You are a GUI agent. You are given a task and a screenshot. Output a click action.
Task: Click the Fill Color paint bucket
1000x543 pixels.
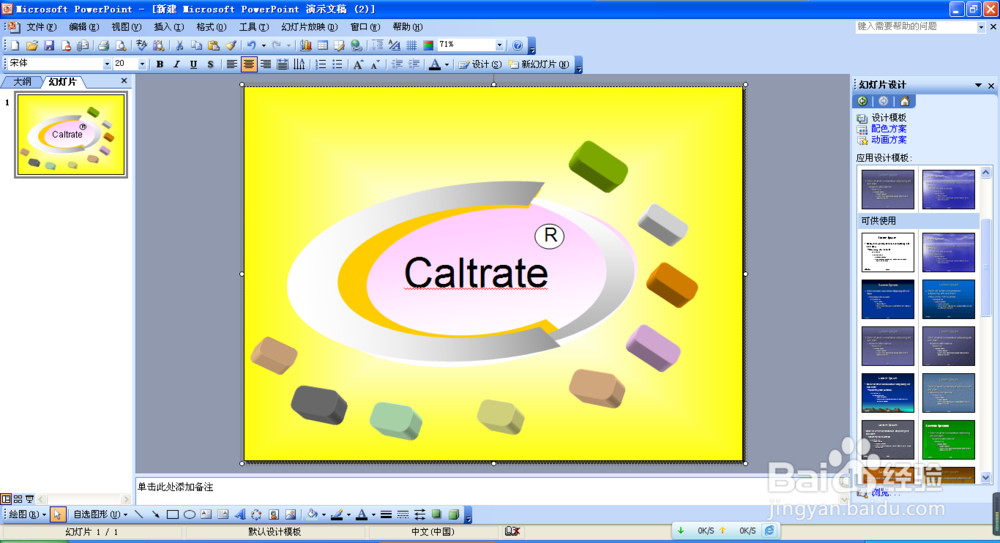312,514
